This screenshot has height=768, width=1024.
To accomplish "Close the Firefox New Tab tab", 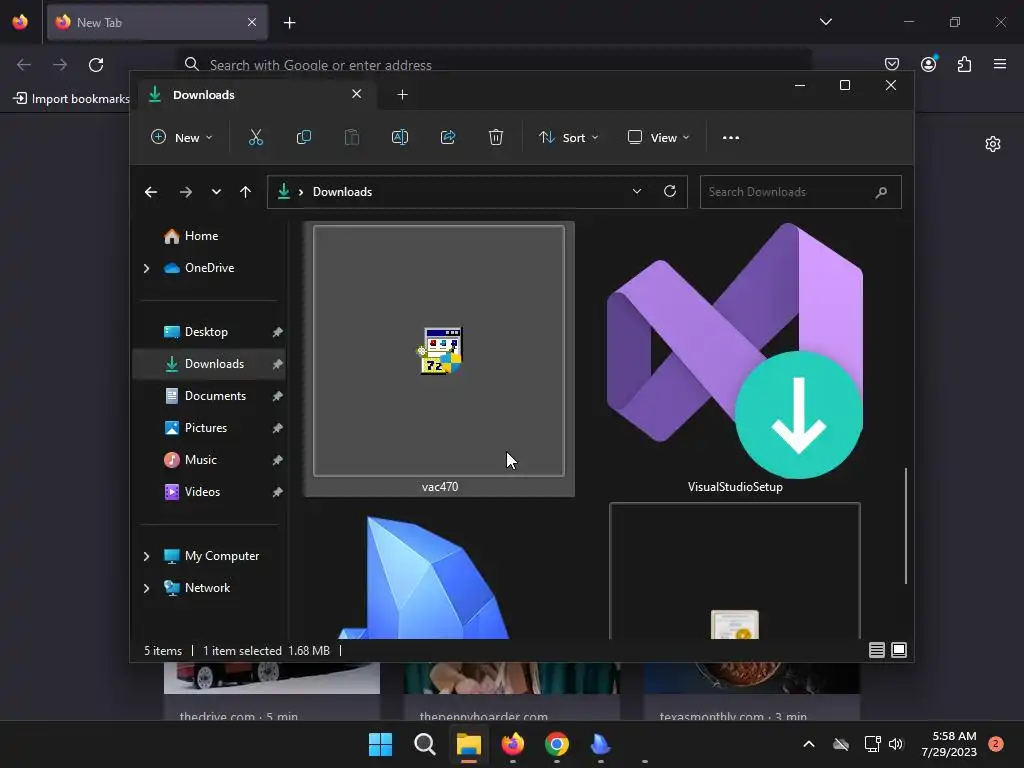I will click(252, 22).
